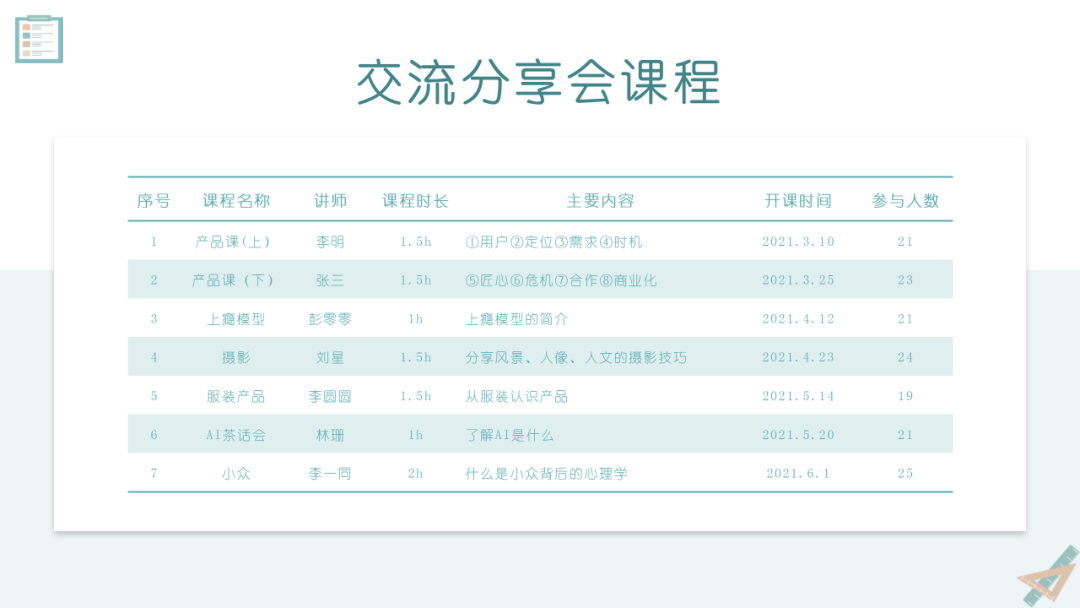Click the 2h duration cell in row 7
The width and height of the screenshot is (1080, 608).
coord(415,472)
